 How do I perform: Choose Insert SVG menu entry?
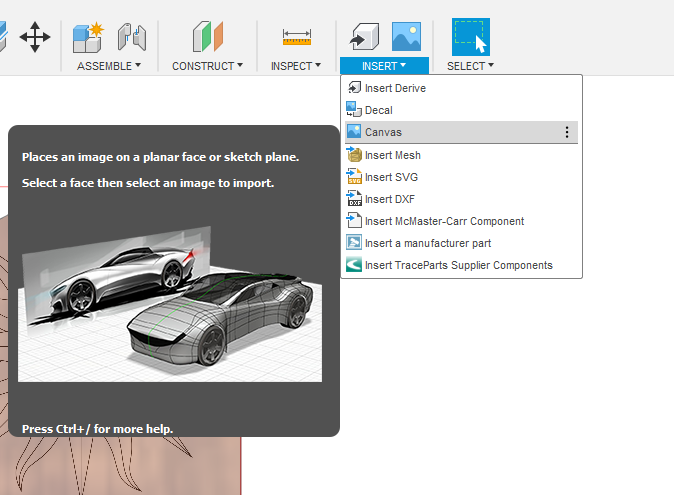coord(461,177)
